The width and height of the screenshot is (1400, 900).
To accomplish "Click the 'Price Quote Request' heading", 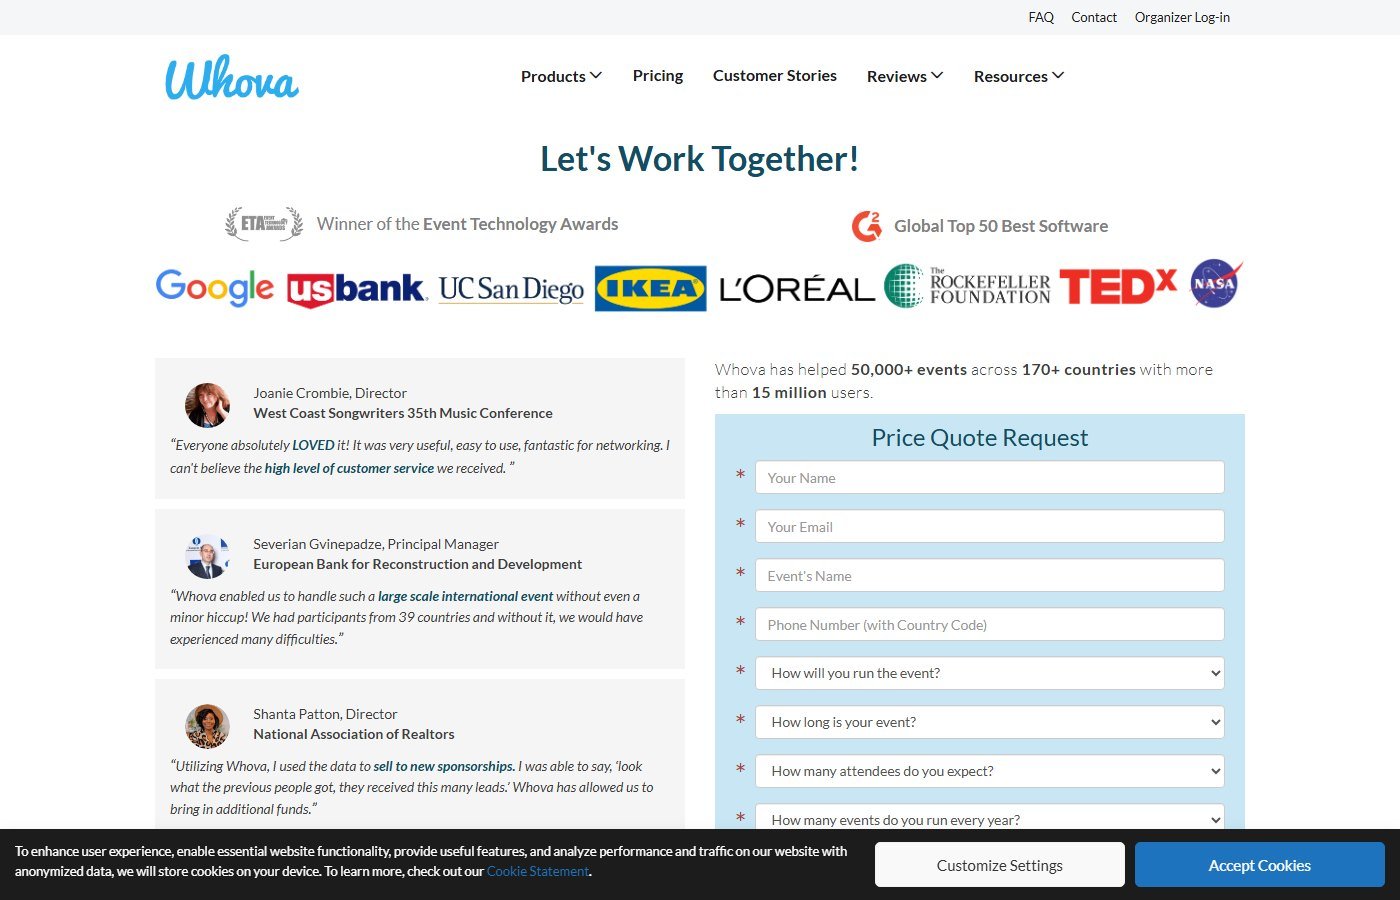I will click(x=980, y=437).
